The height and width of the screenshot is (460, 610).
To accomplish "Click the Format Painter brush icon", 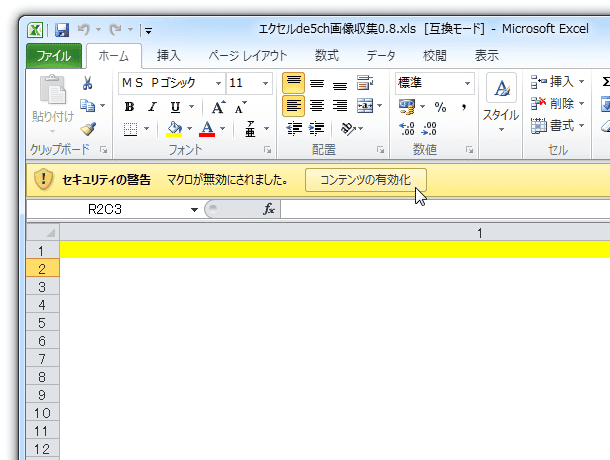I will (88, 129).
